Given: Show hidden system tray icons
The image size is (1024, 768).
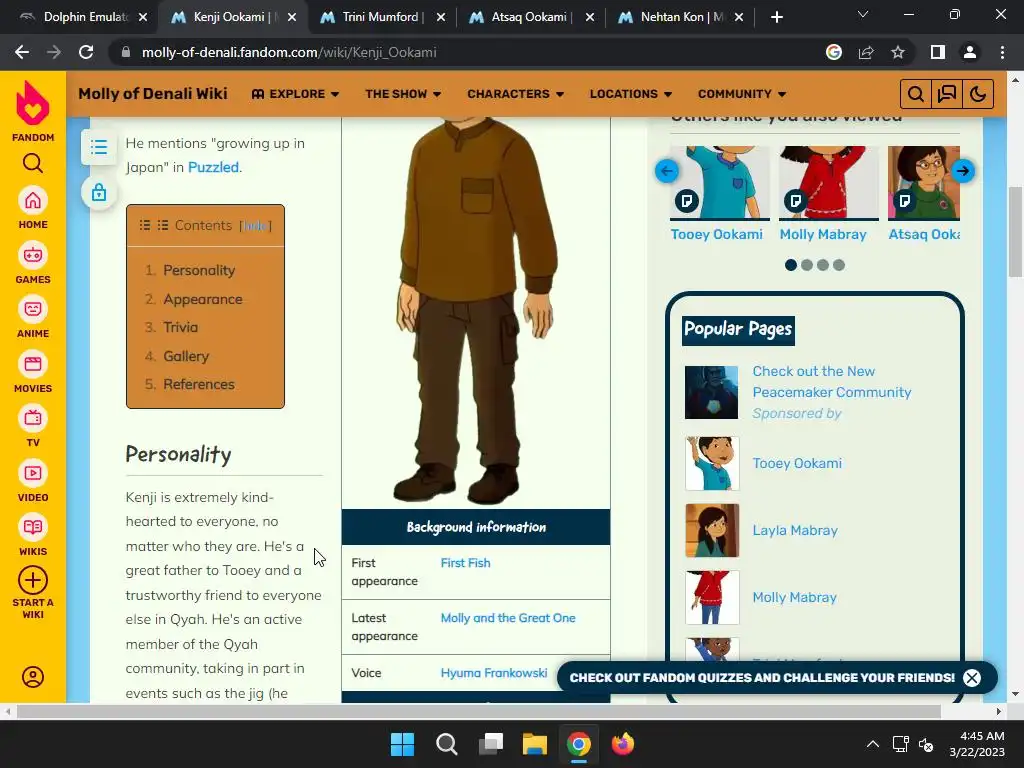Looking at the screenshot, I should [872, 744].
